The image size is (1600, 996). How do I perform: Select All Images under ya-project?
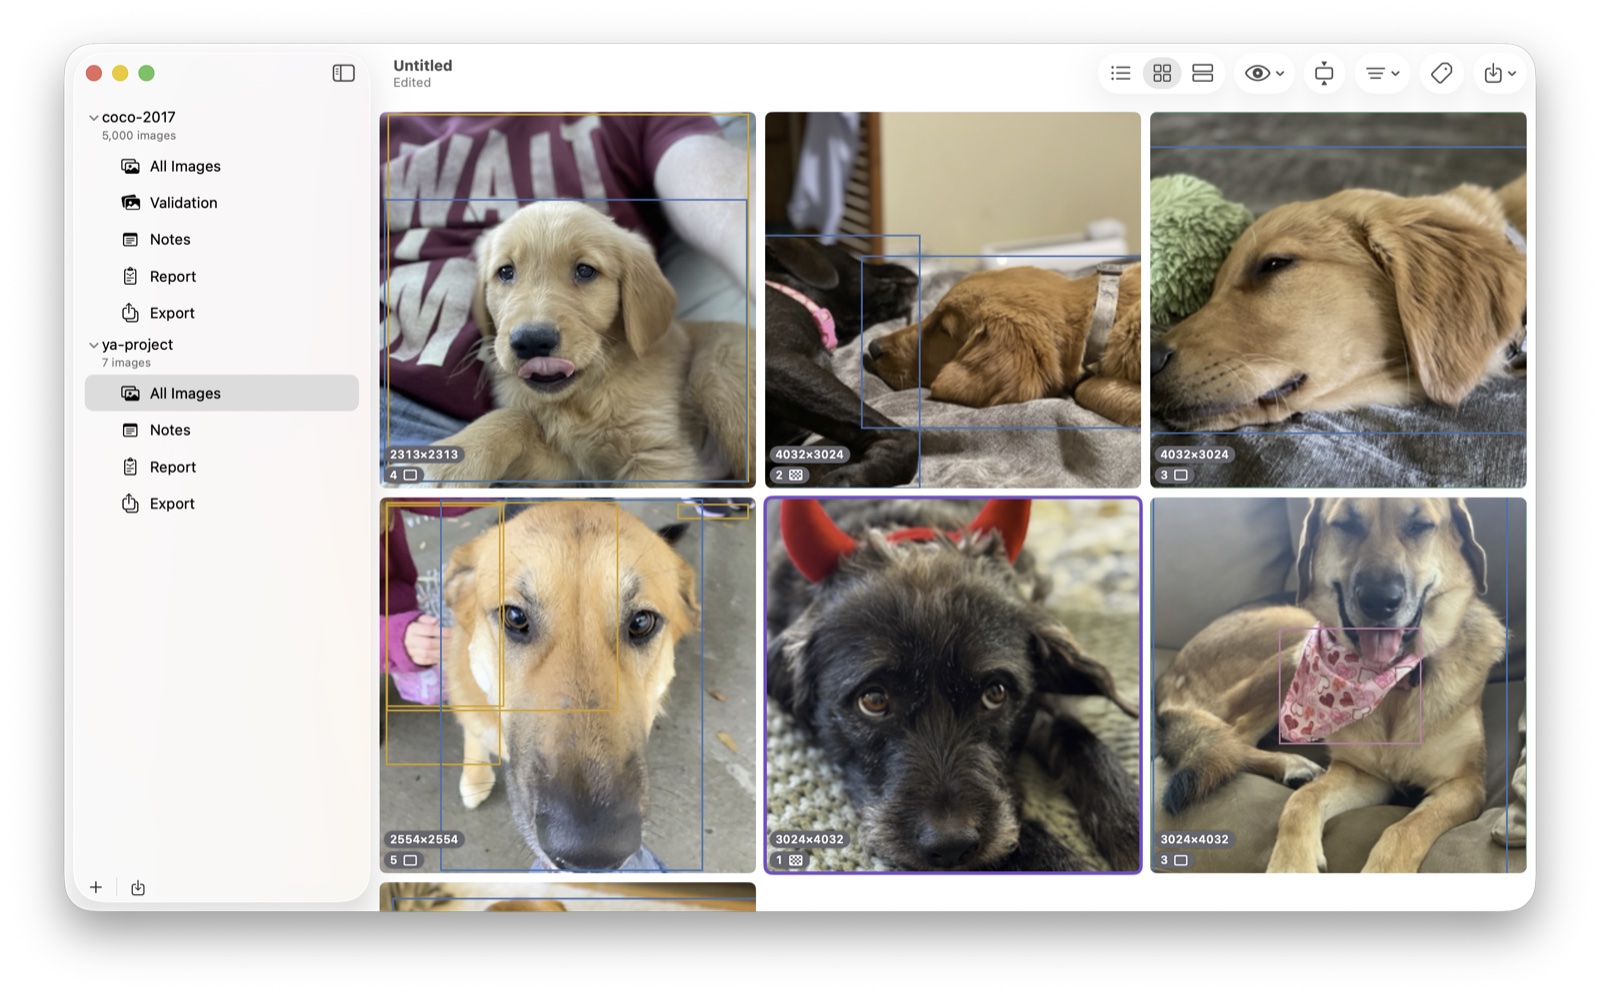click(x=221, y=393)
